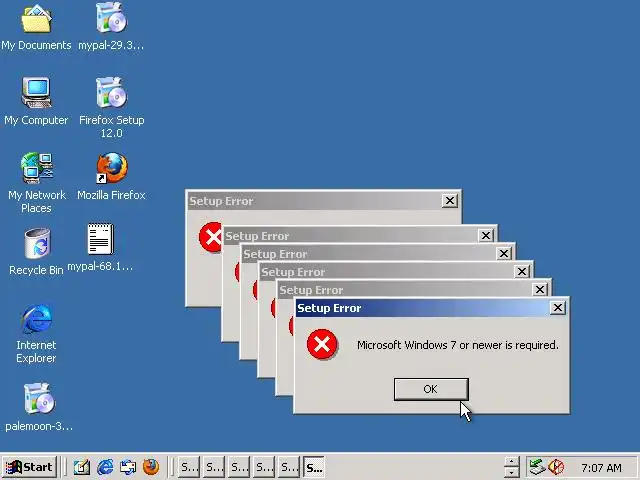
Task: Close the second Setup Error window from back
Action: [x=486, y=236]
